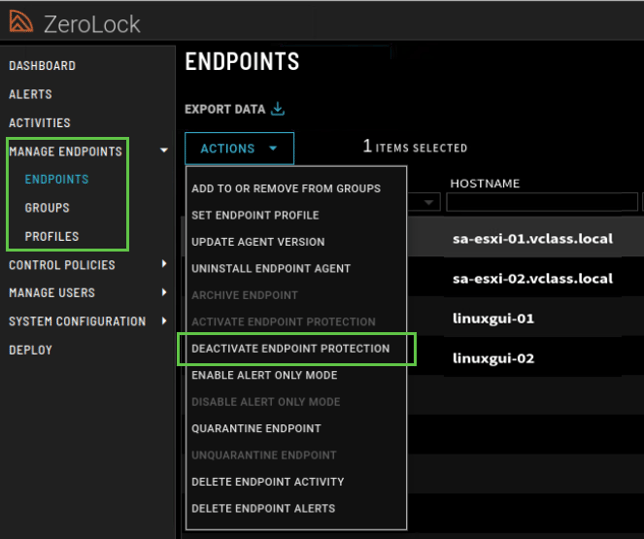Click the Hostname filter input field
644x539 pixels.
coord(542,203)
